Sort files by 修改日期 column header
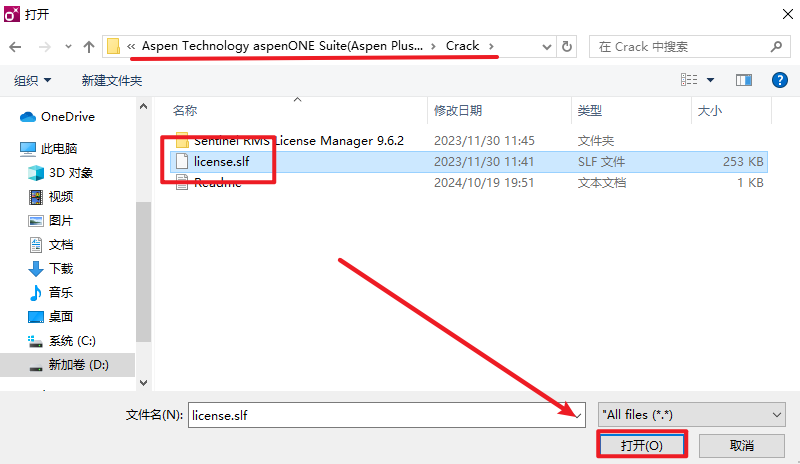Image resolution: width=800 pixels, height=464 pixels. pyautogui.click(x=458, y=110)
